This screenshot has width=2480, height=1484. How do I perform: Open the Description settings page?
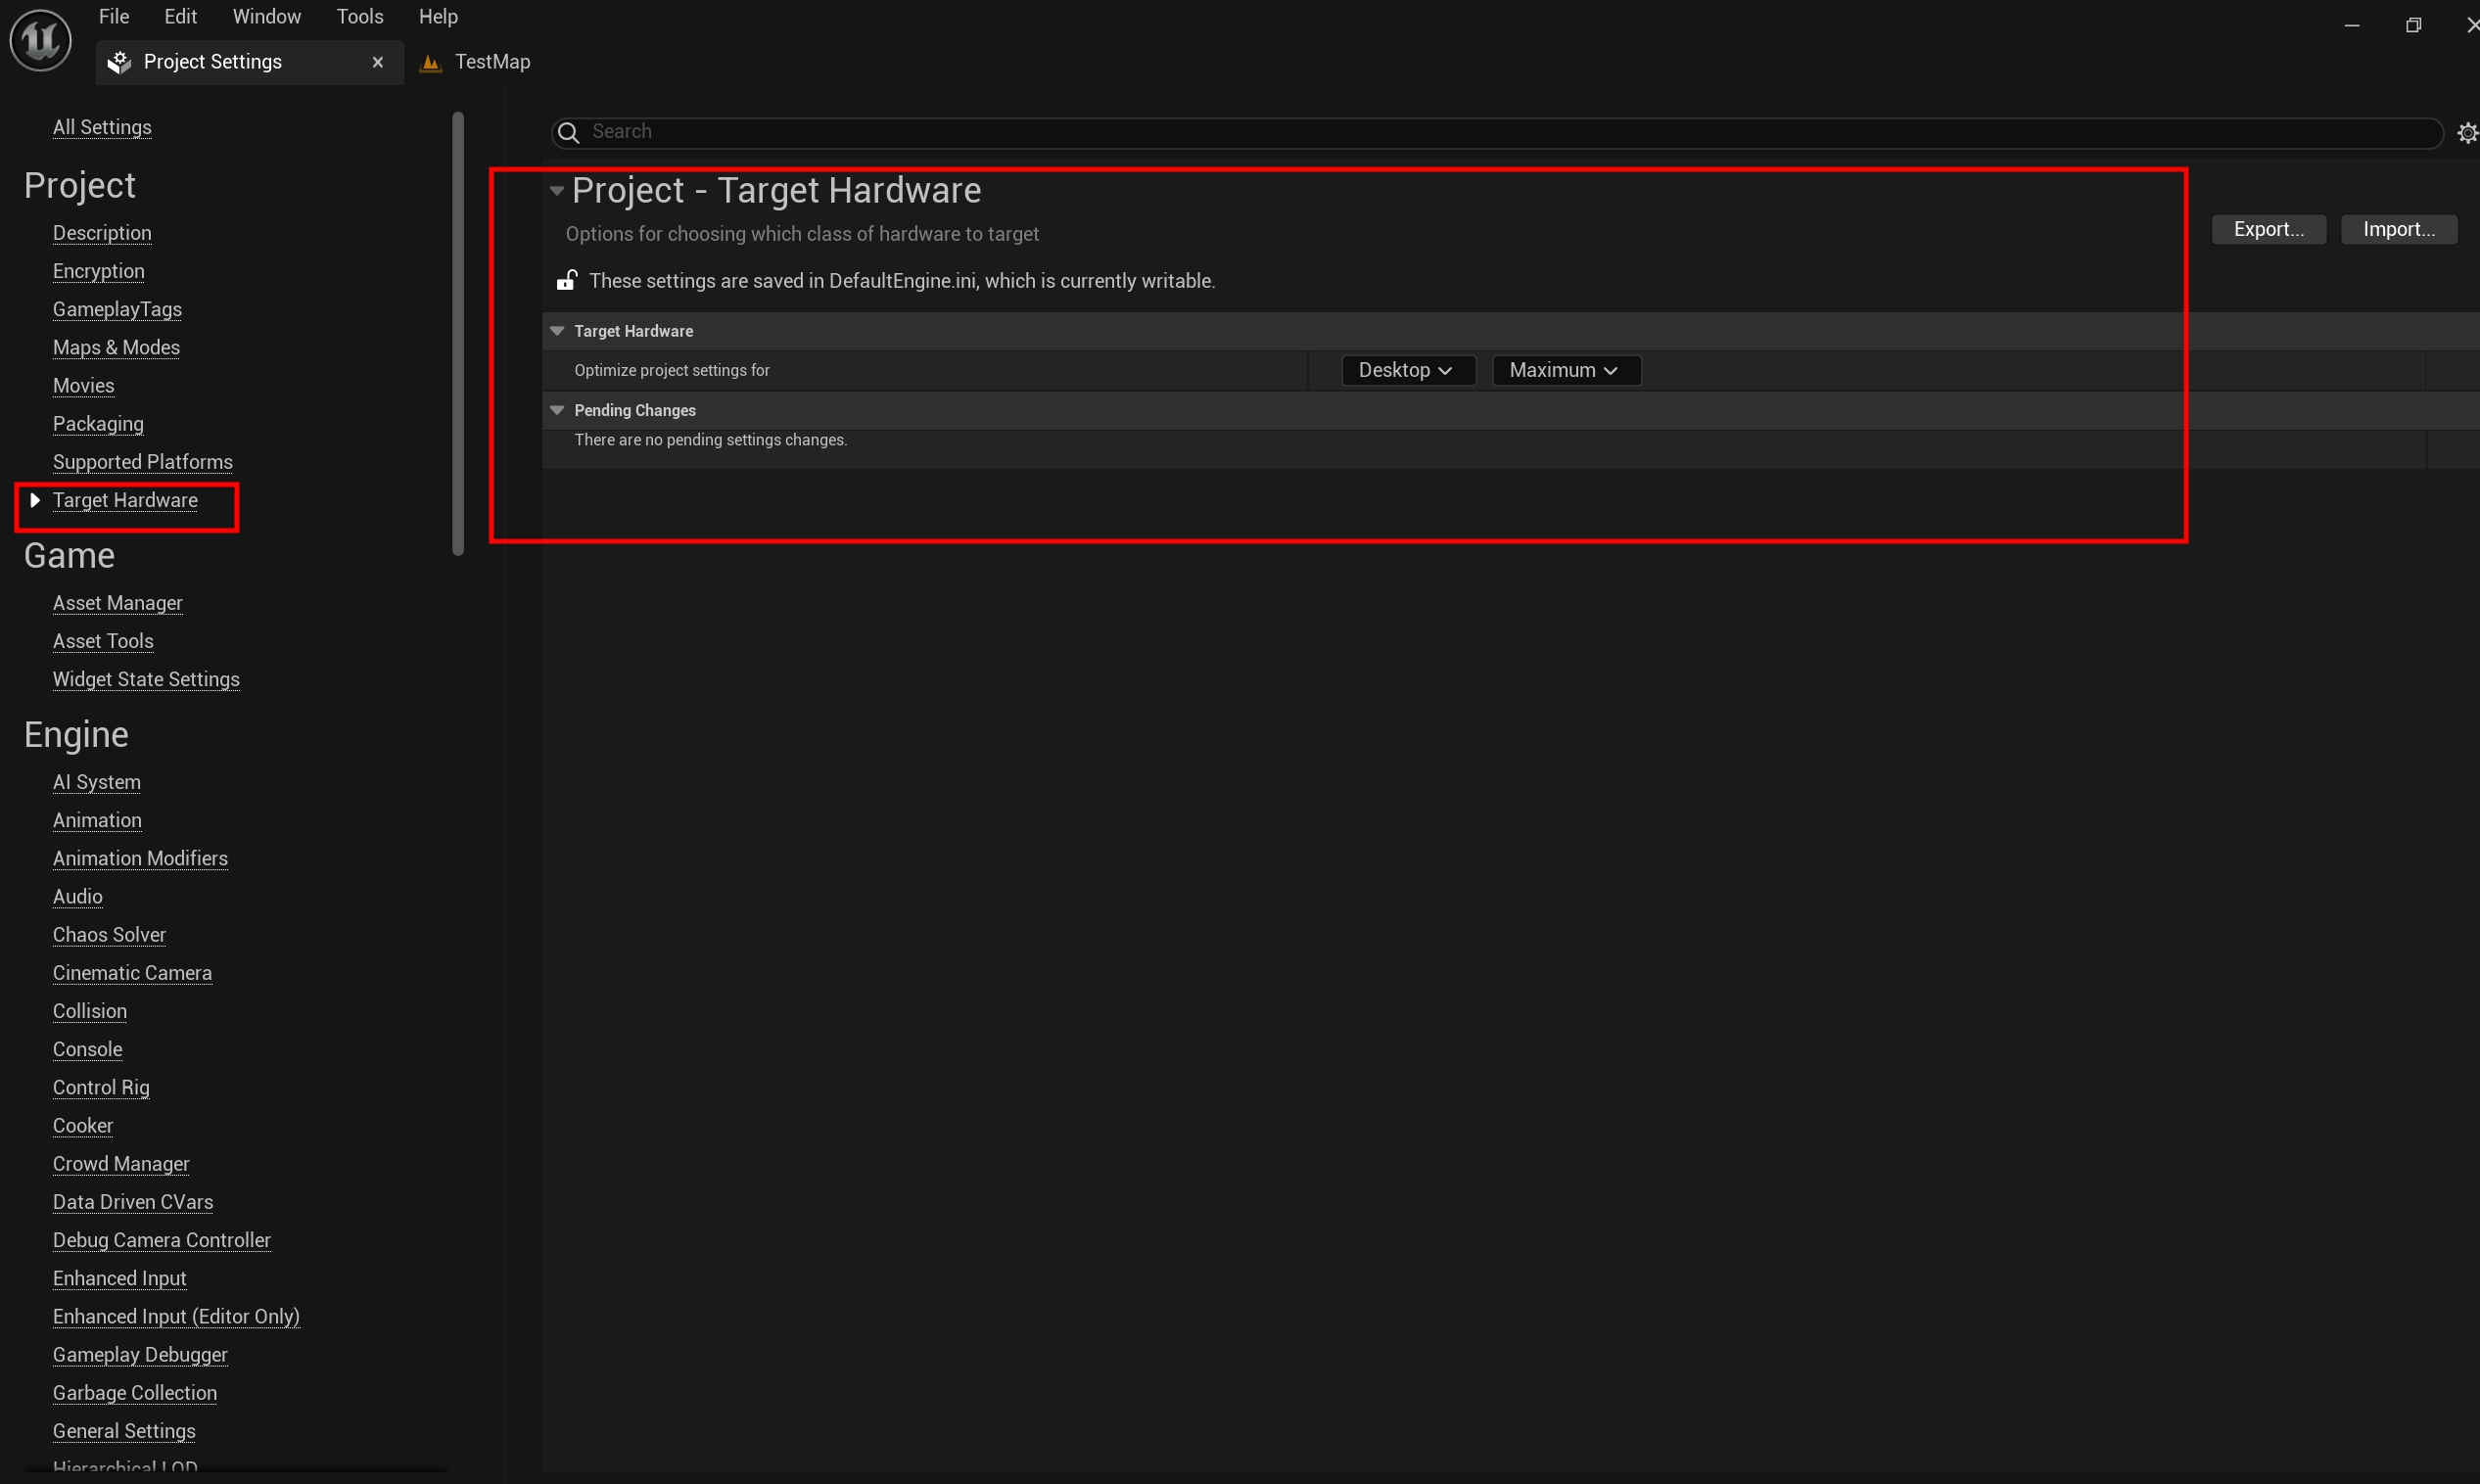click(x=102, y=233)
